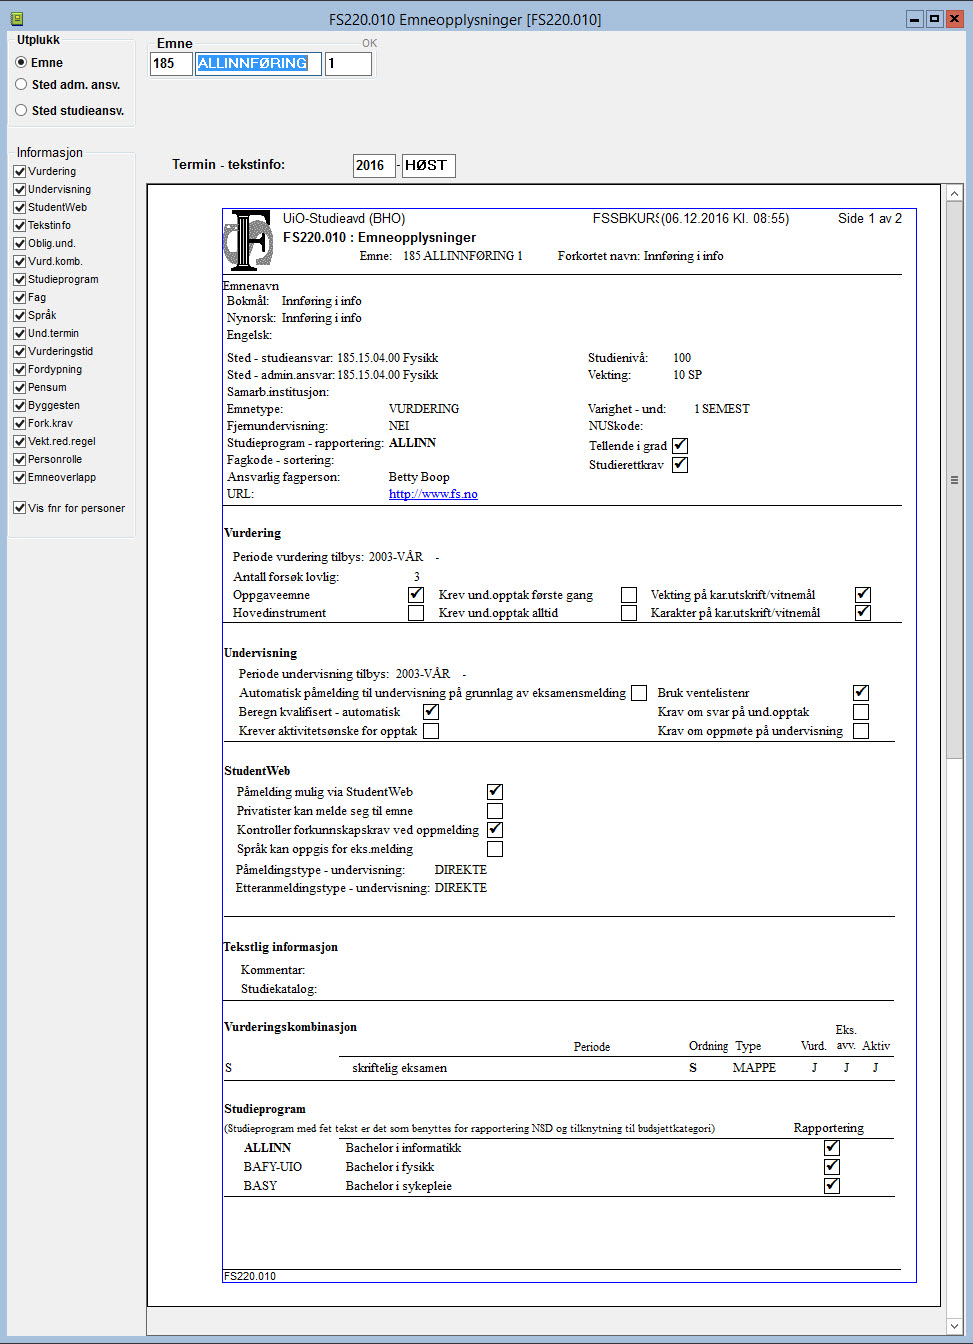
Task: Select Sted adm. ansv. radio option
Action: click(x=21, y=84)
